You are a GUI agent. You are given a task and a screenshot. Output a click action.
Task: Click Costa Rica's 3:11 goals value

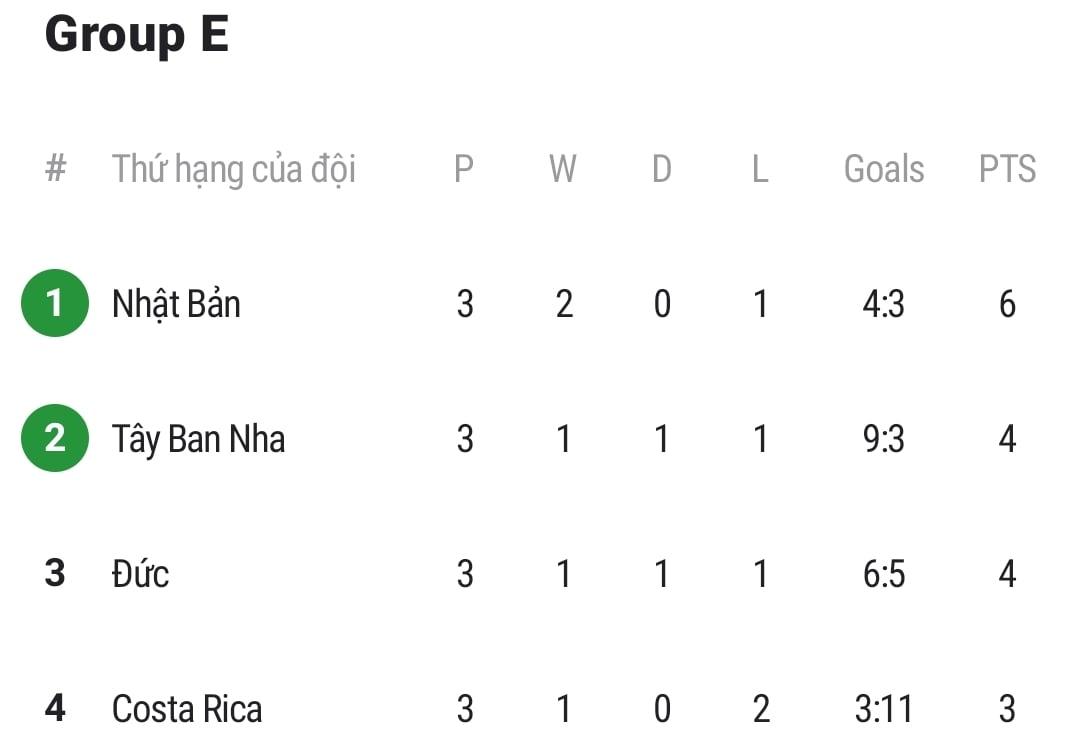[x=883, y=709]
